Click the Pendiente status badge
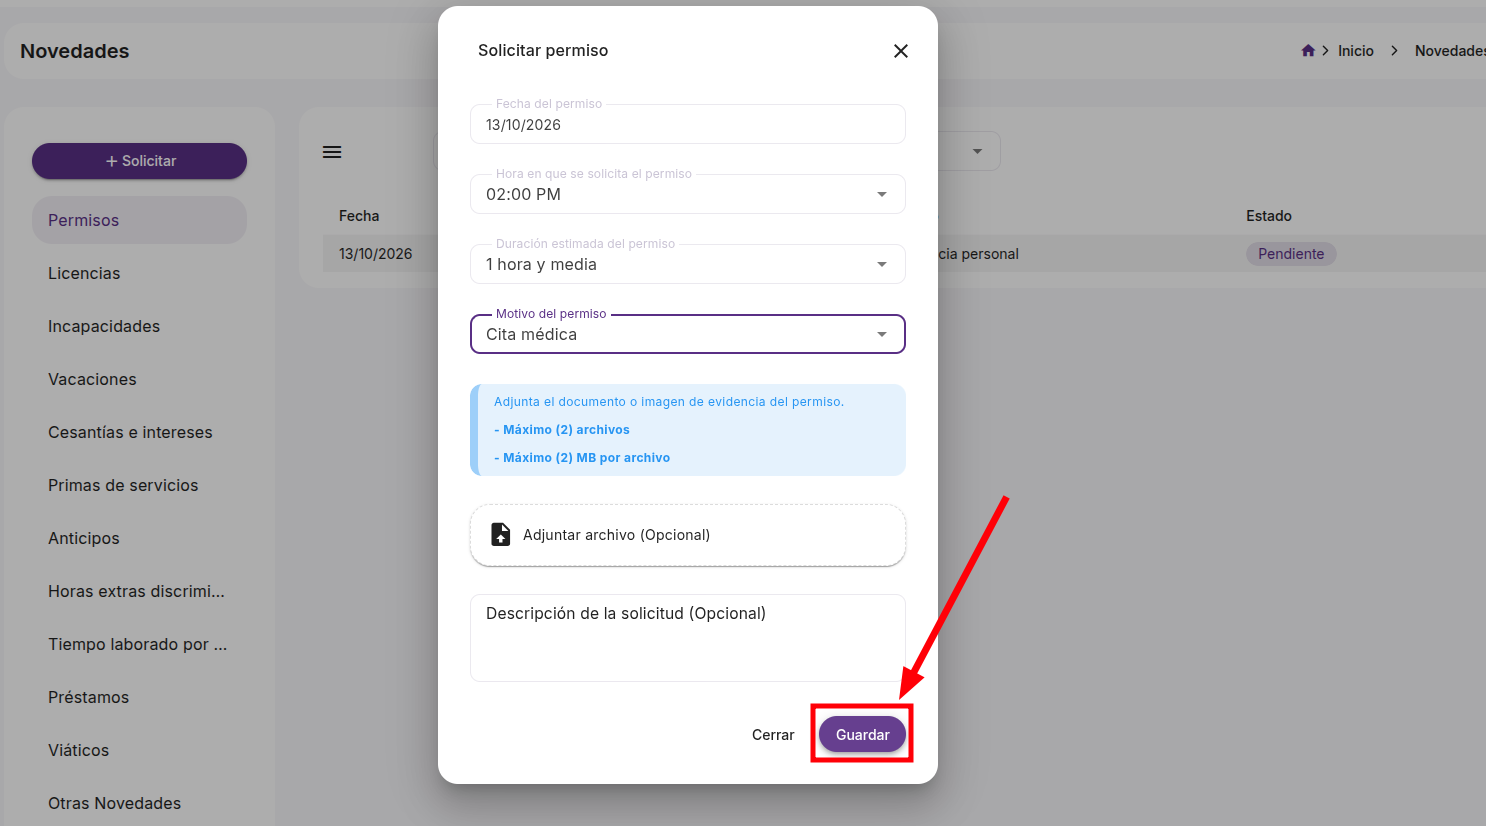This screenshot has width=1486, height=826. tap(1291, 254)
